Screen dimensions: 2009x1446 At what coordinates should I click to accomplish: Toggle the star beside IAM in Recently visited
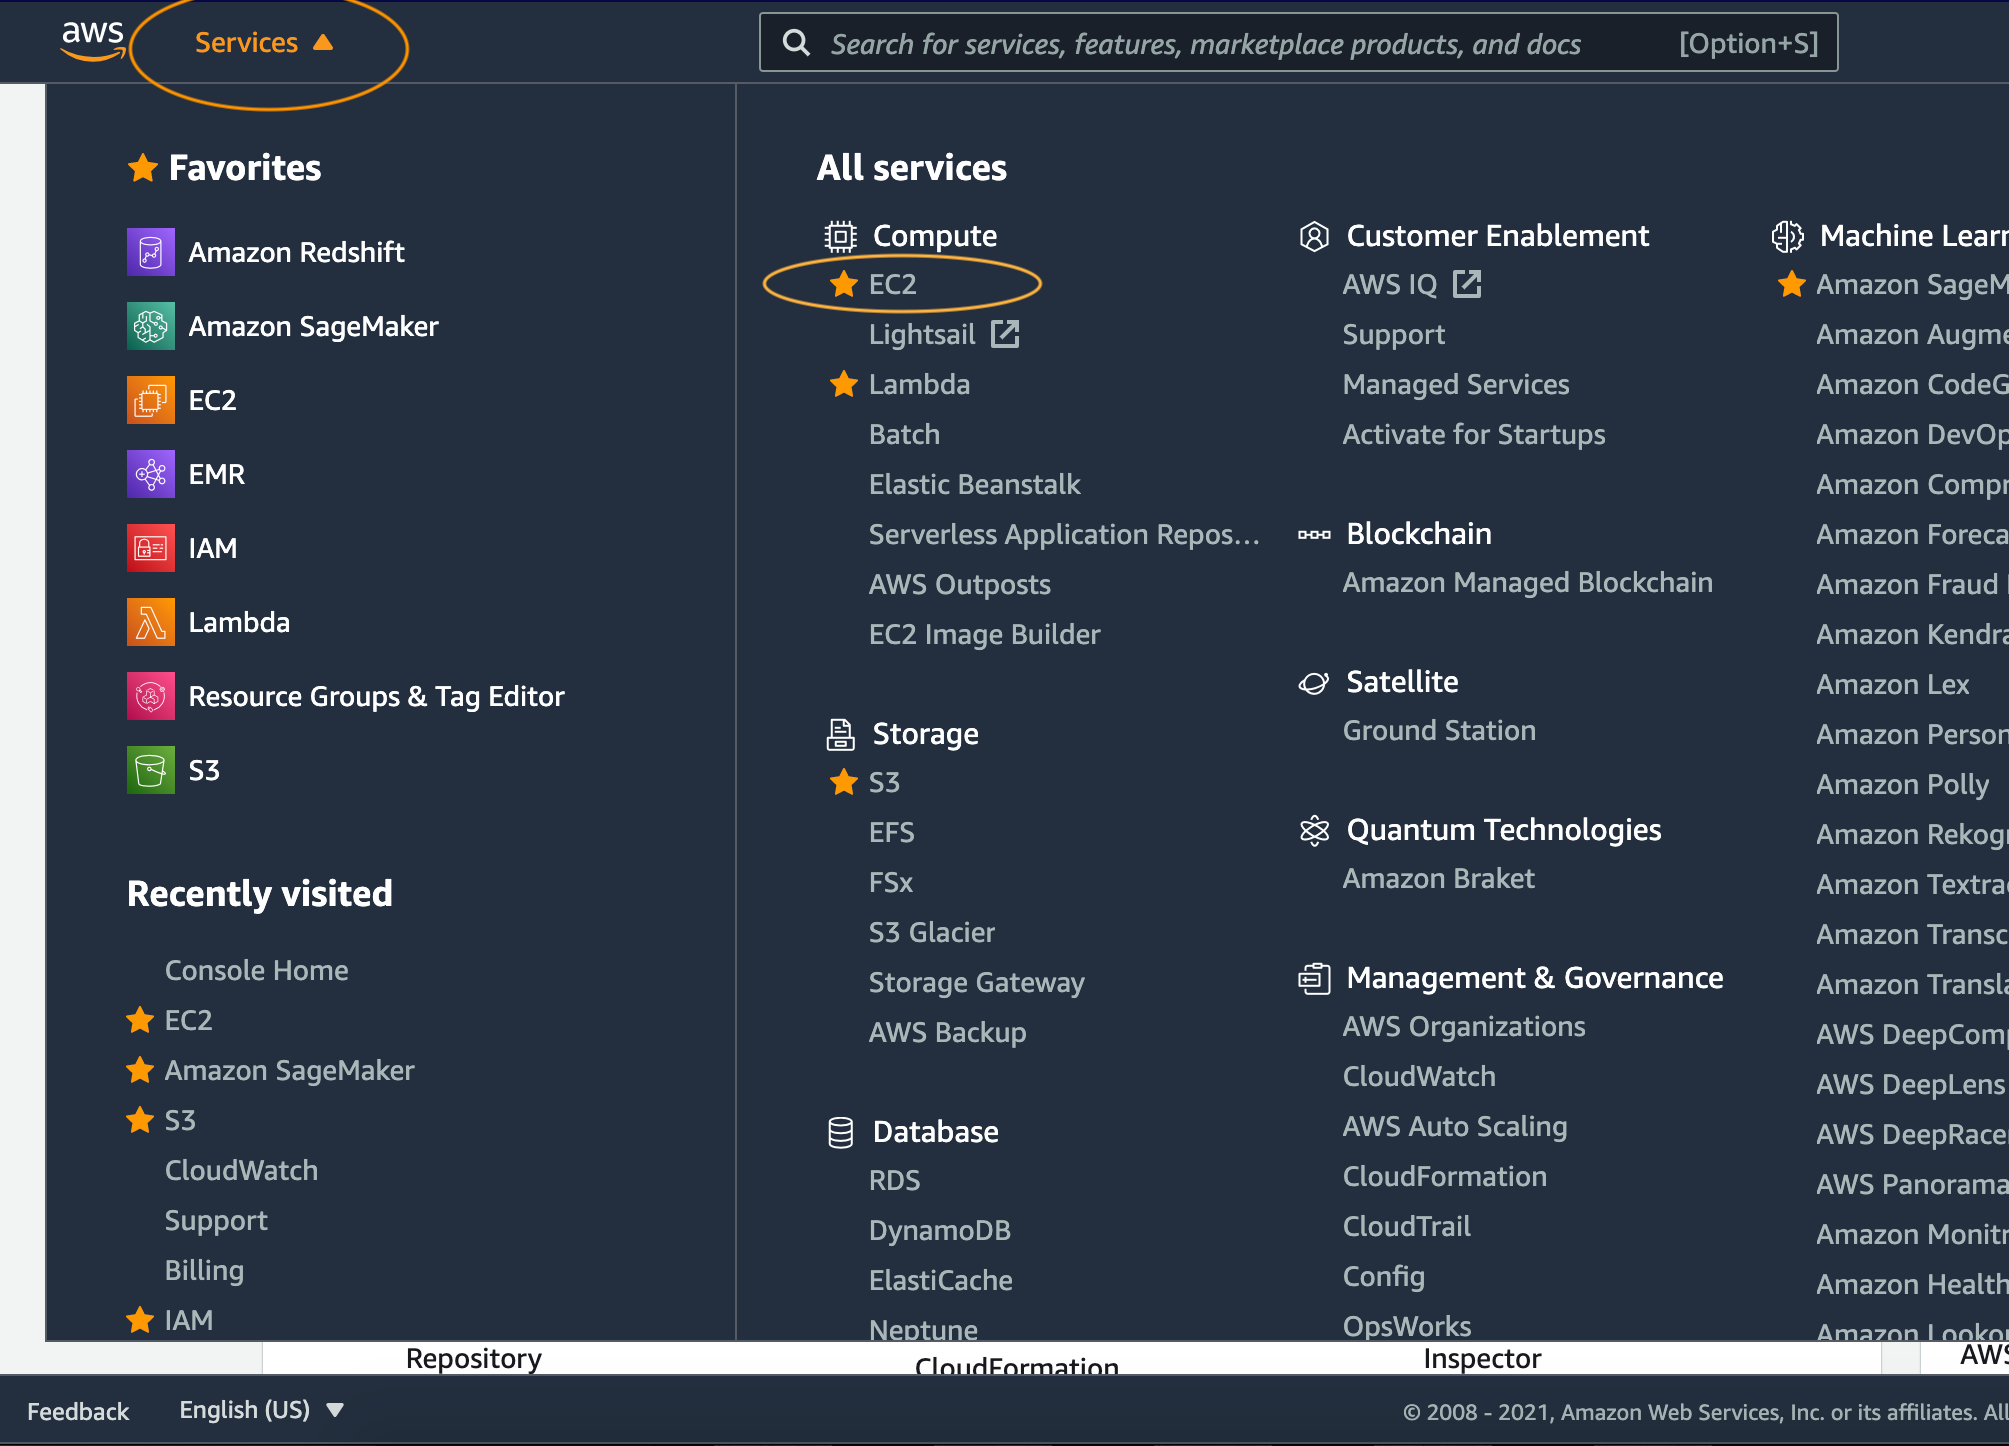point(140,1320)
